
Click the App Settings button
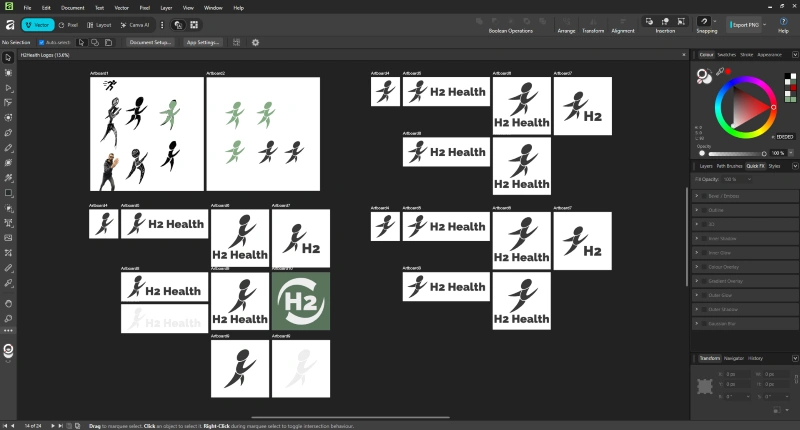pyautogui.click(x=203, y=42)
